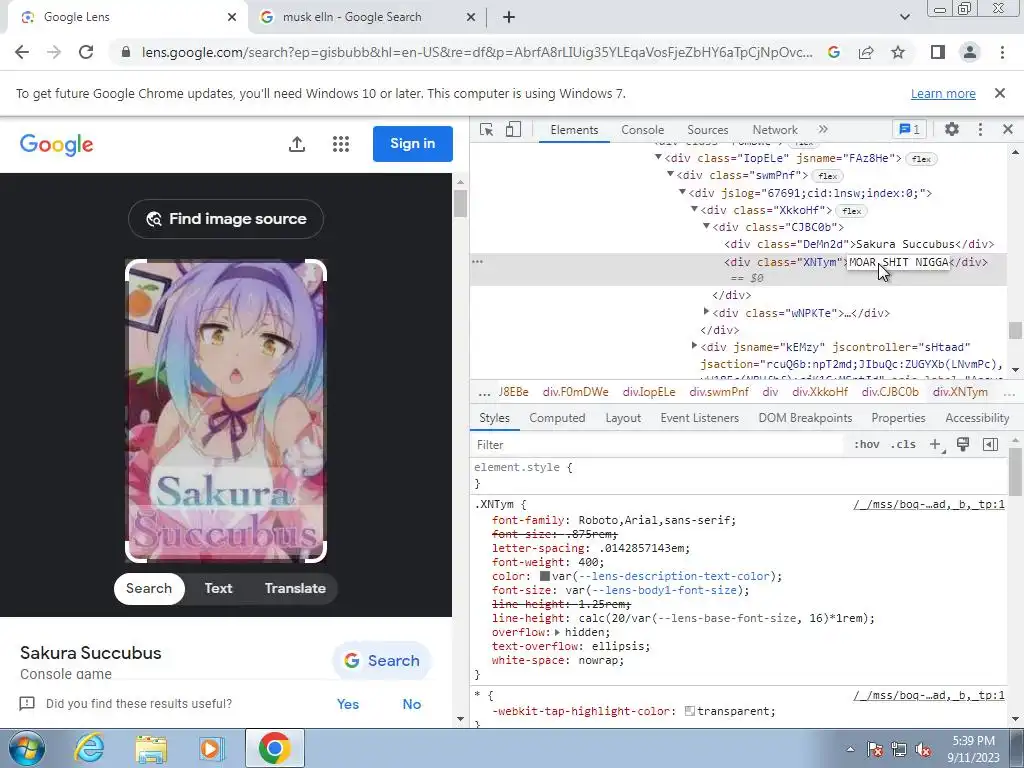Switch to the DevTools Sources tab

(x=707, y=130)
